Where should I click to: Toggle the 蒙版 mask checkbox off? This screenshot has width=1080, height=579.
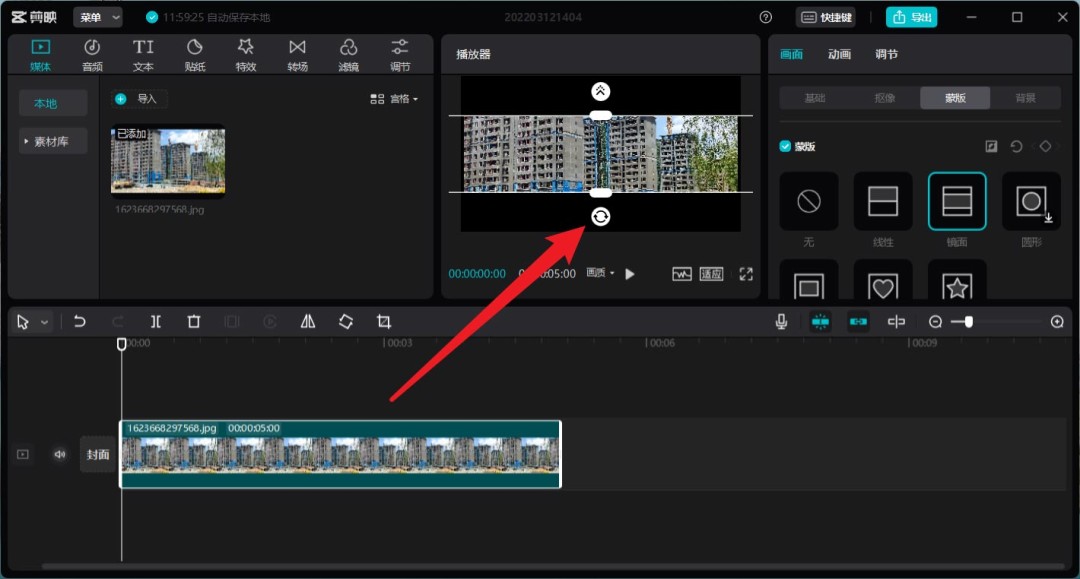click(783, 146)
